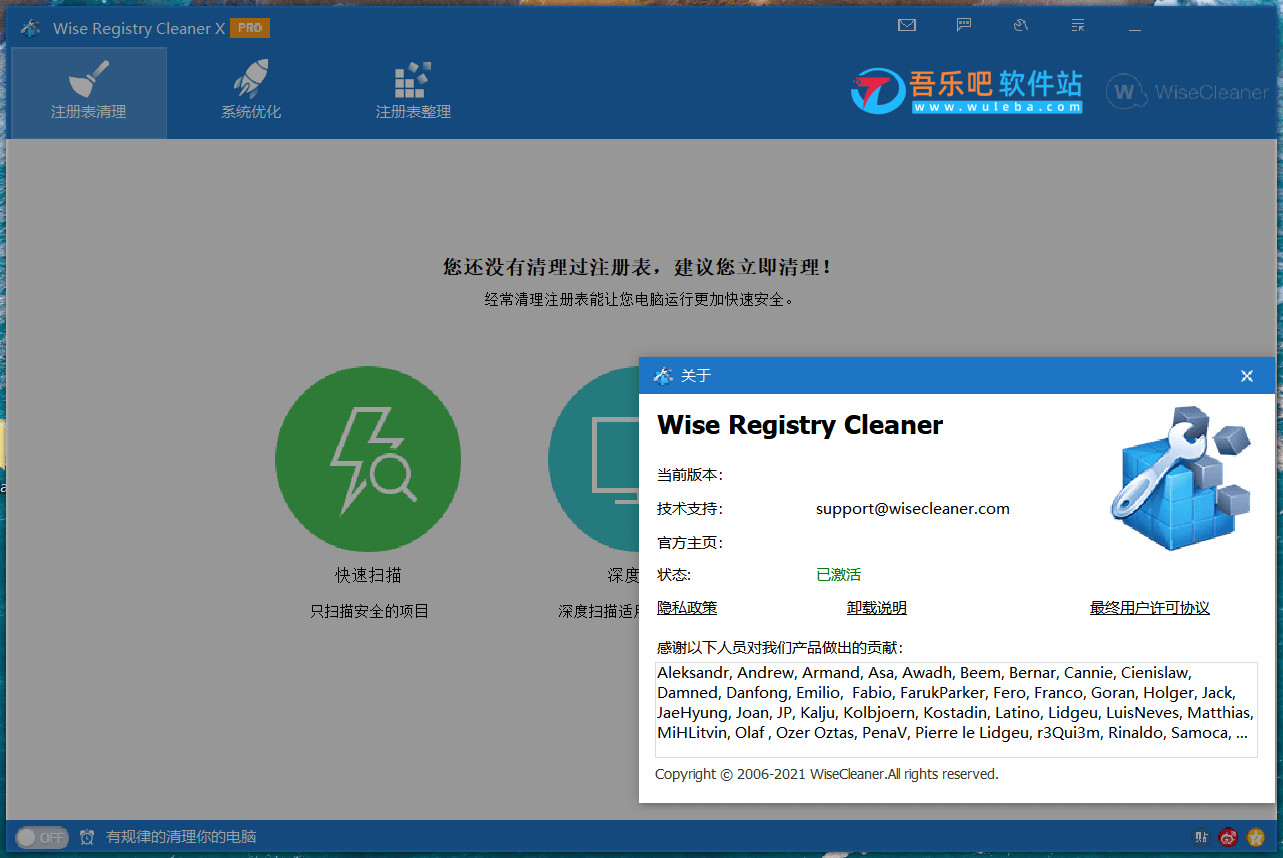This screenshot has width=1283, height=858.
Task: Open the feedback chat bubble icon
Action: point(964,25)
